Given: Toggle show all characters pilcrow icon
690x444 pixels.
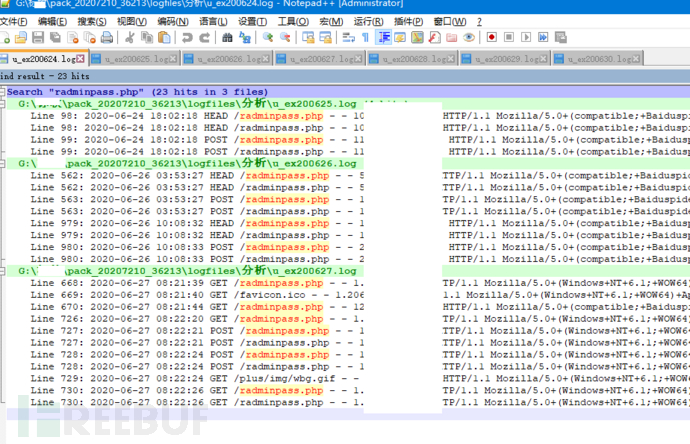Looking at the screenshot, I should pyautogui.click(x=365, y=38).
